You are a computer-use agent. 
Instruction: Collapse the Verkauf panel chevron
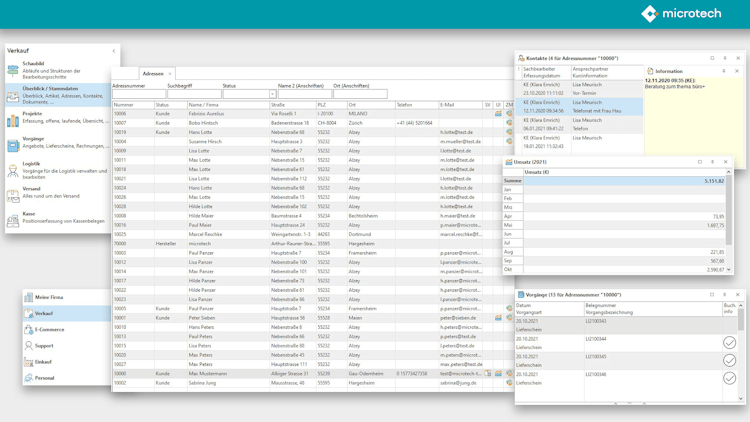(x=113, y=50)
